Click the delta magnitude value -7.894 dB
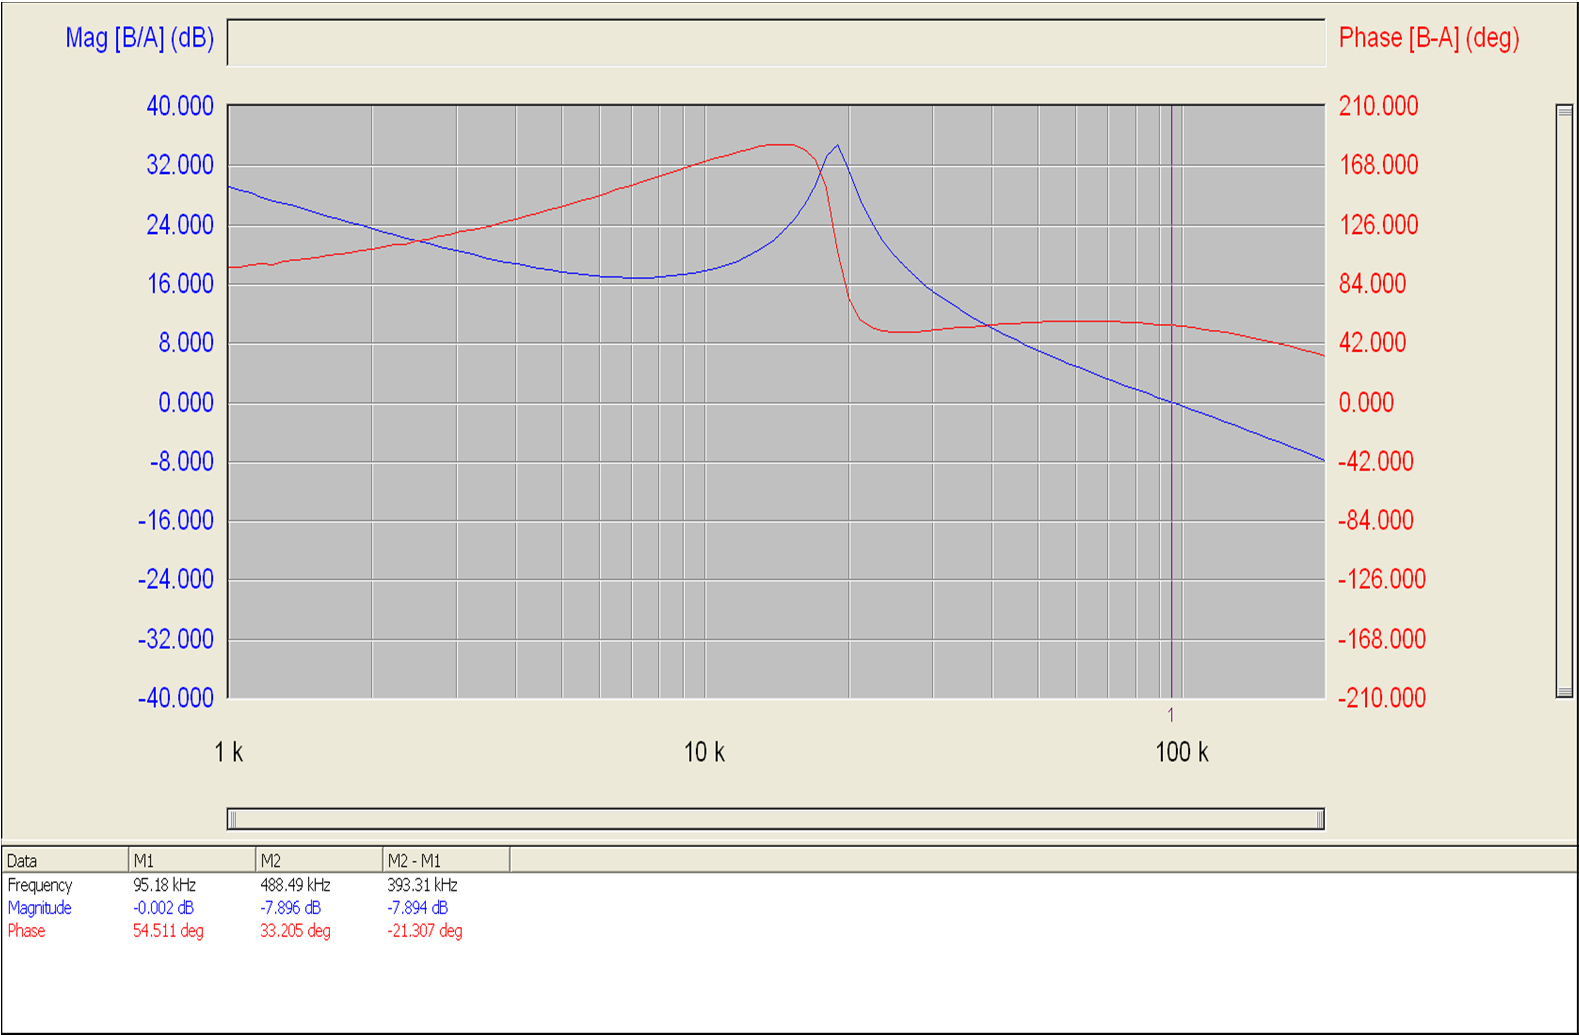 418,908
